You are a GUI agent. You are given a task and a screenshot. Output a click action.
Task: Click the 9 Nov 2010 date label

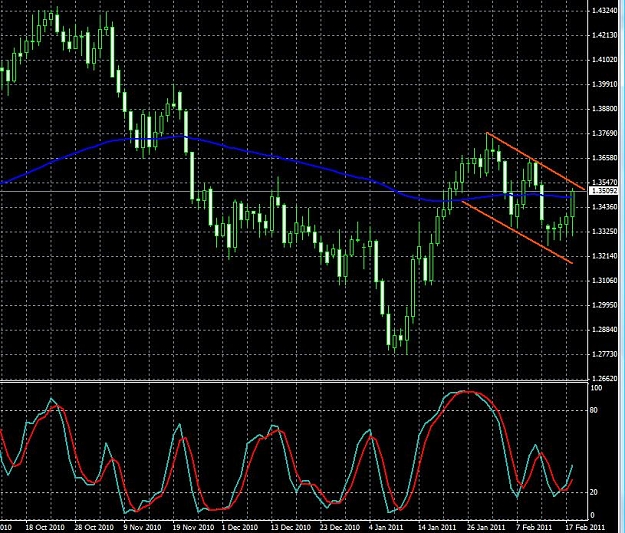(142, 527)
